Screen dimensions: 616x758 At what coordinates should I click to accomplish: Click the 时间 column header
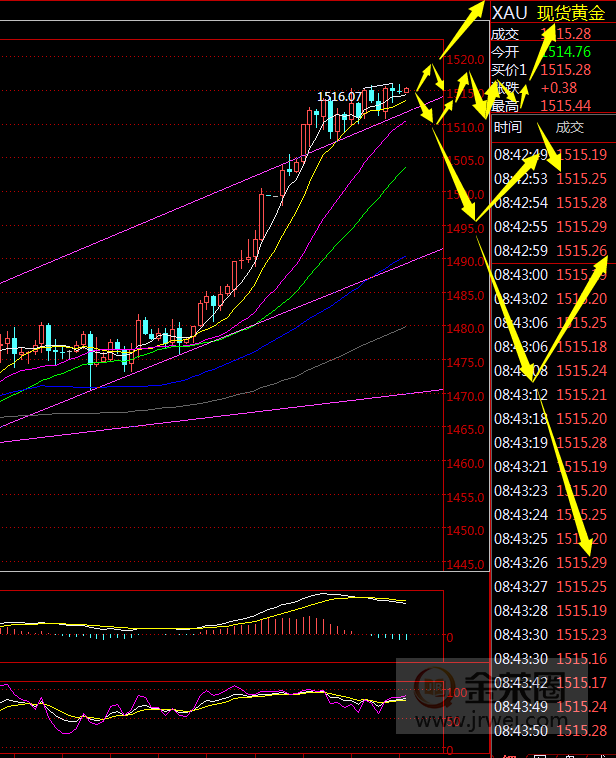coord(507,127)
